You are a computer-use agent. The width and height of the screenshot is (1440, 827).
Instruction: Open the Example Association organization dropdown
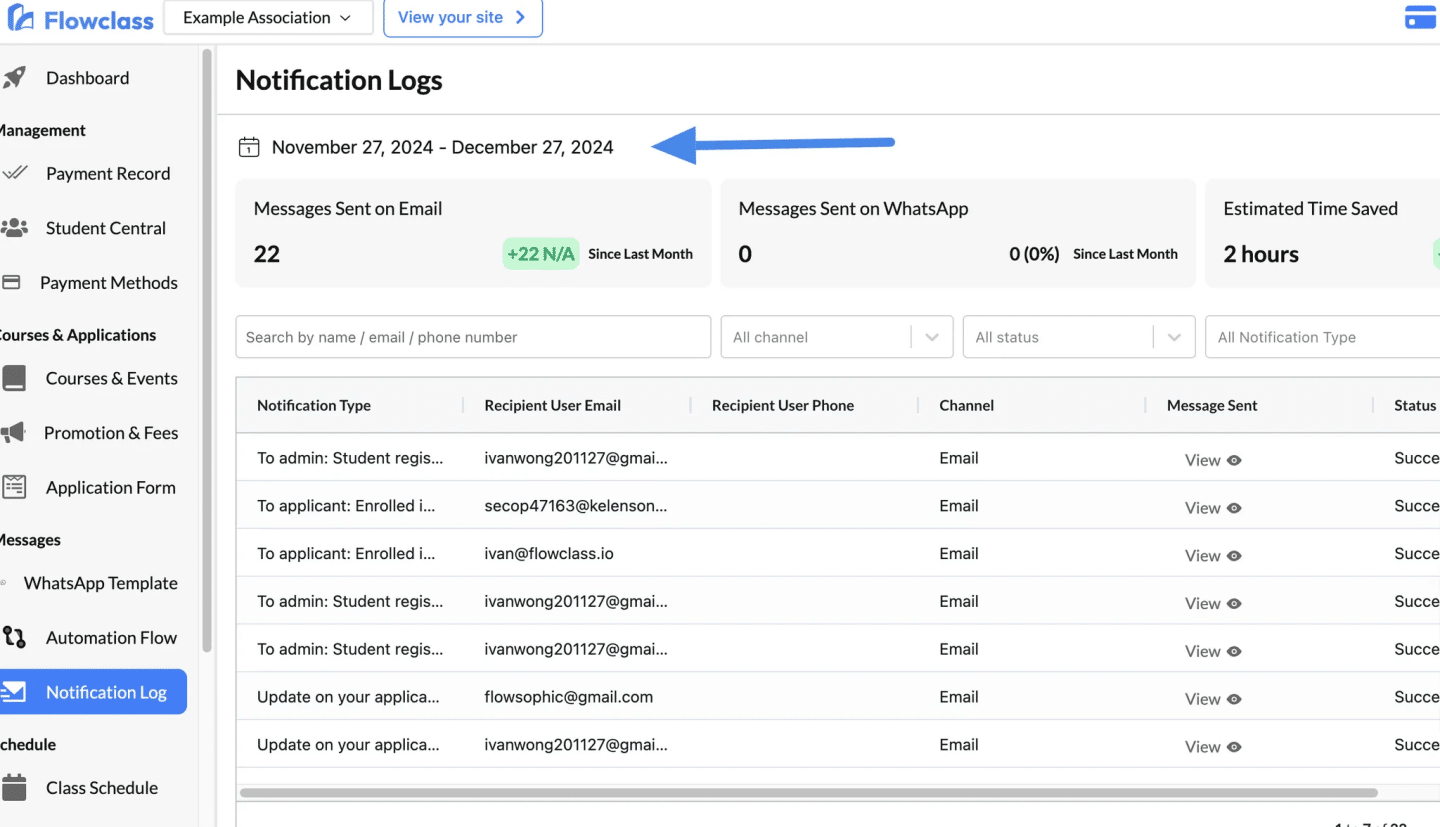268,17
